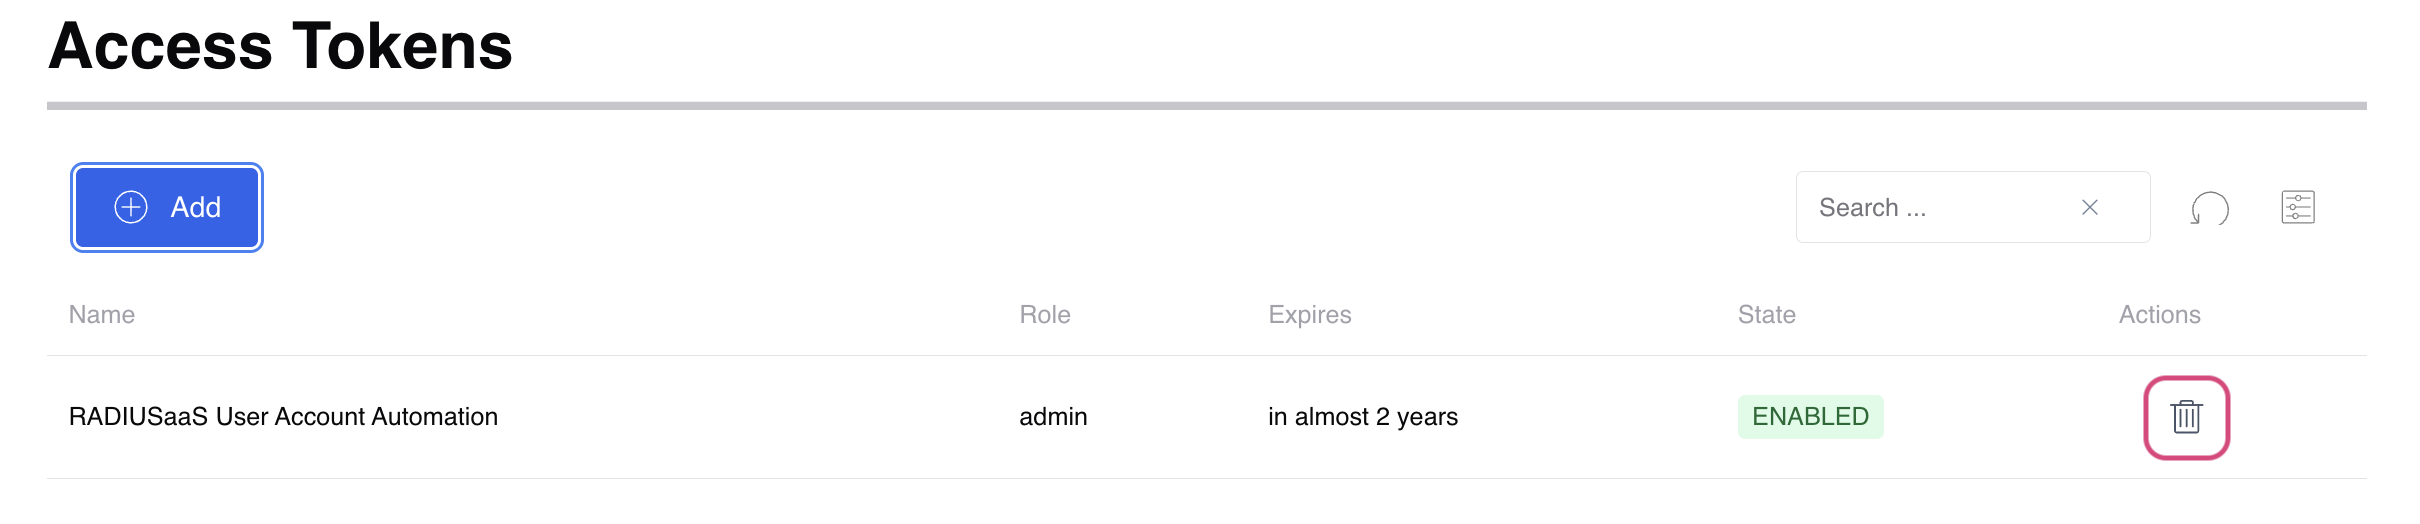Viewport: 2420px width, 524px height.
Task: Sort by the State column header
Action: coord(1767,315)
